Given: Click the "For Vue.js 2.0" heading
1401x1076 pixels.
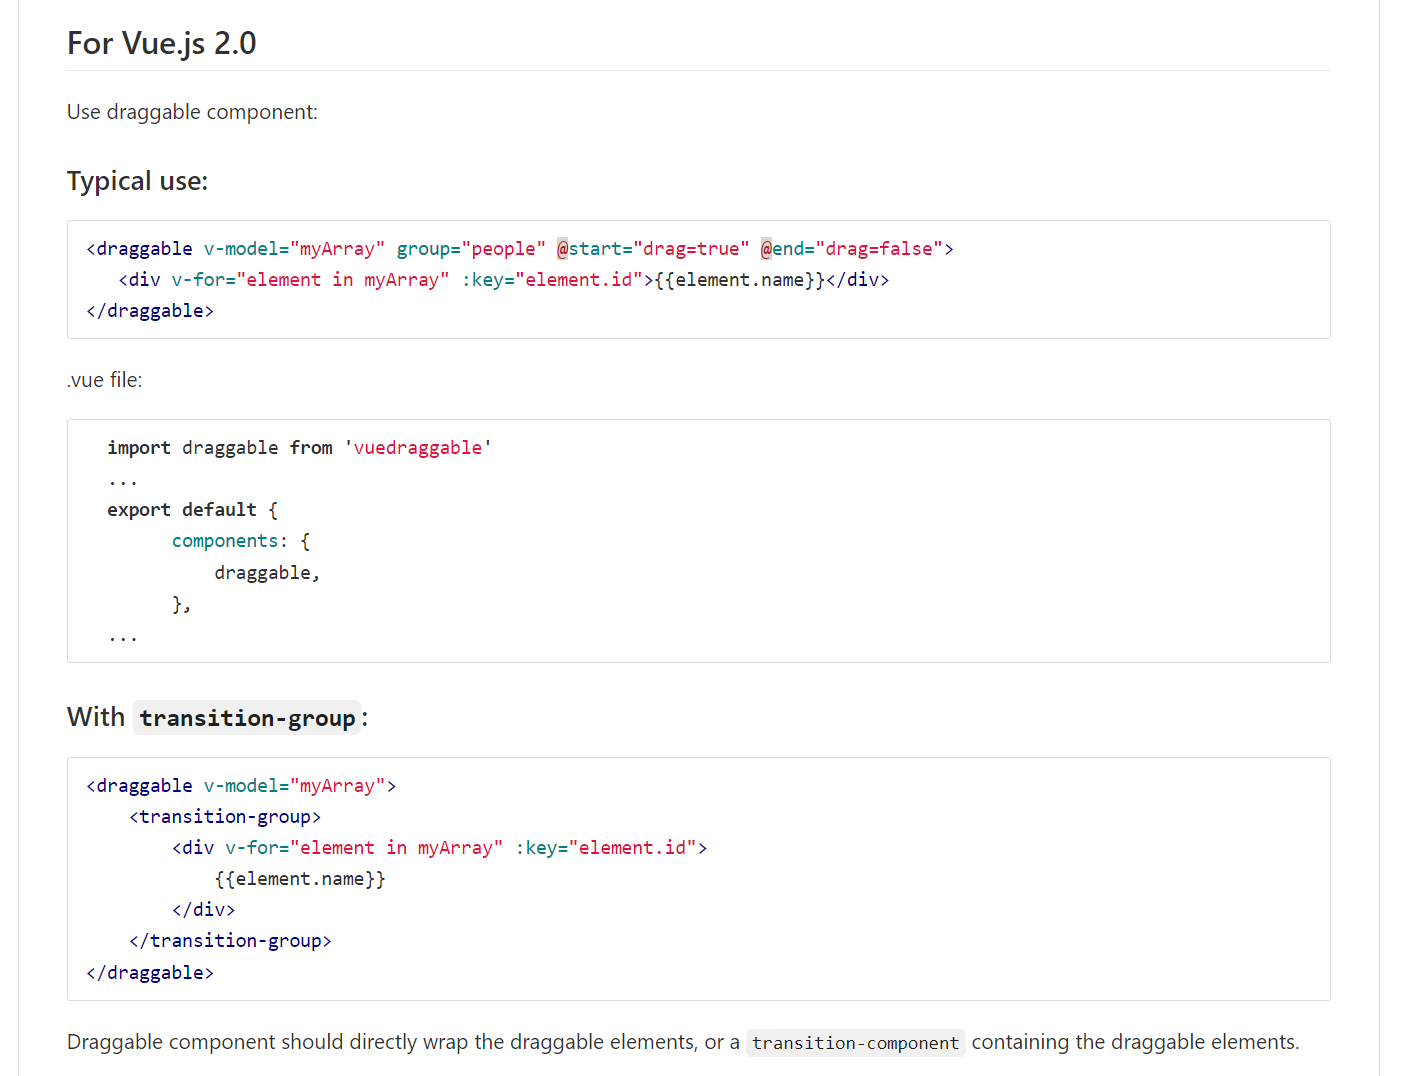Looking at the screenshot, I should point(161,43).
